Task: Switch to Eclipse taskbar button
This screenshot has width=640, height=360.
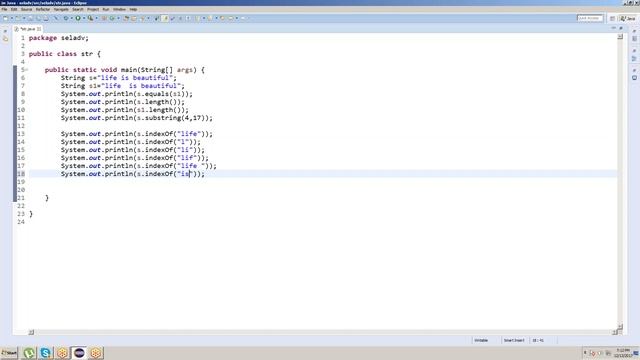Action: pyautogui.click(x=79, y=353)
